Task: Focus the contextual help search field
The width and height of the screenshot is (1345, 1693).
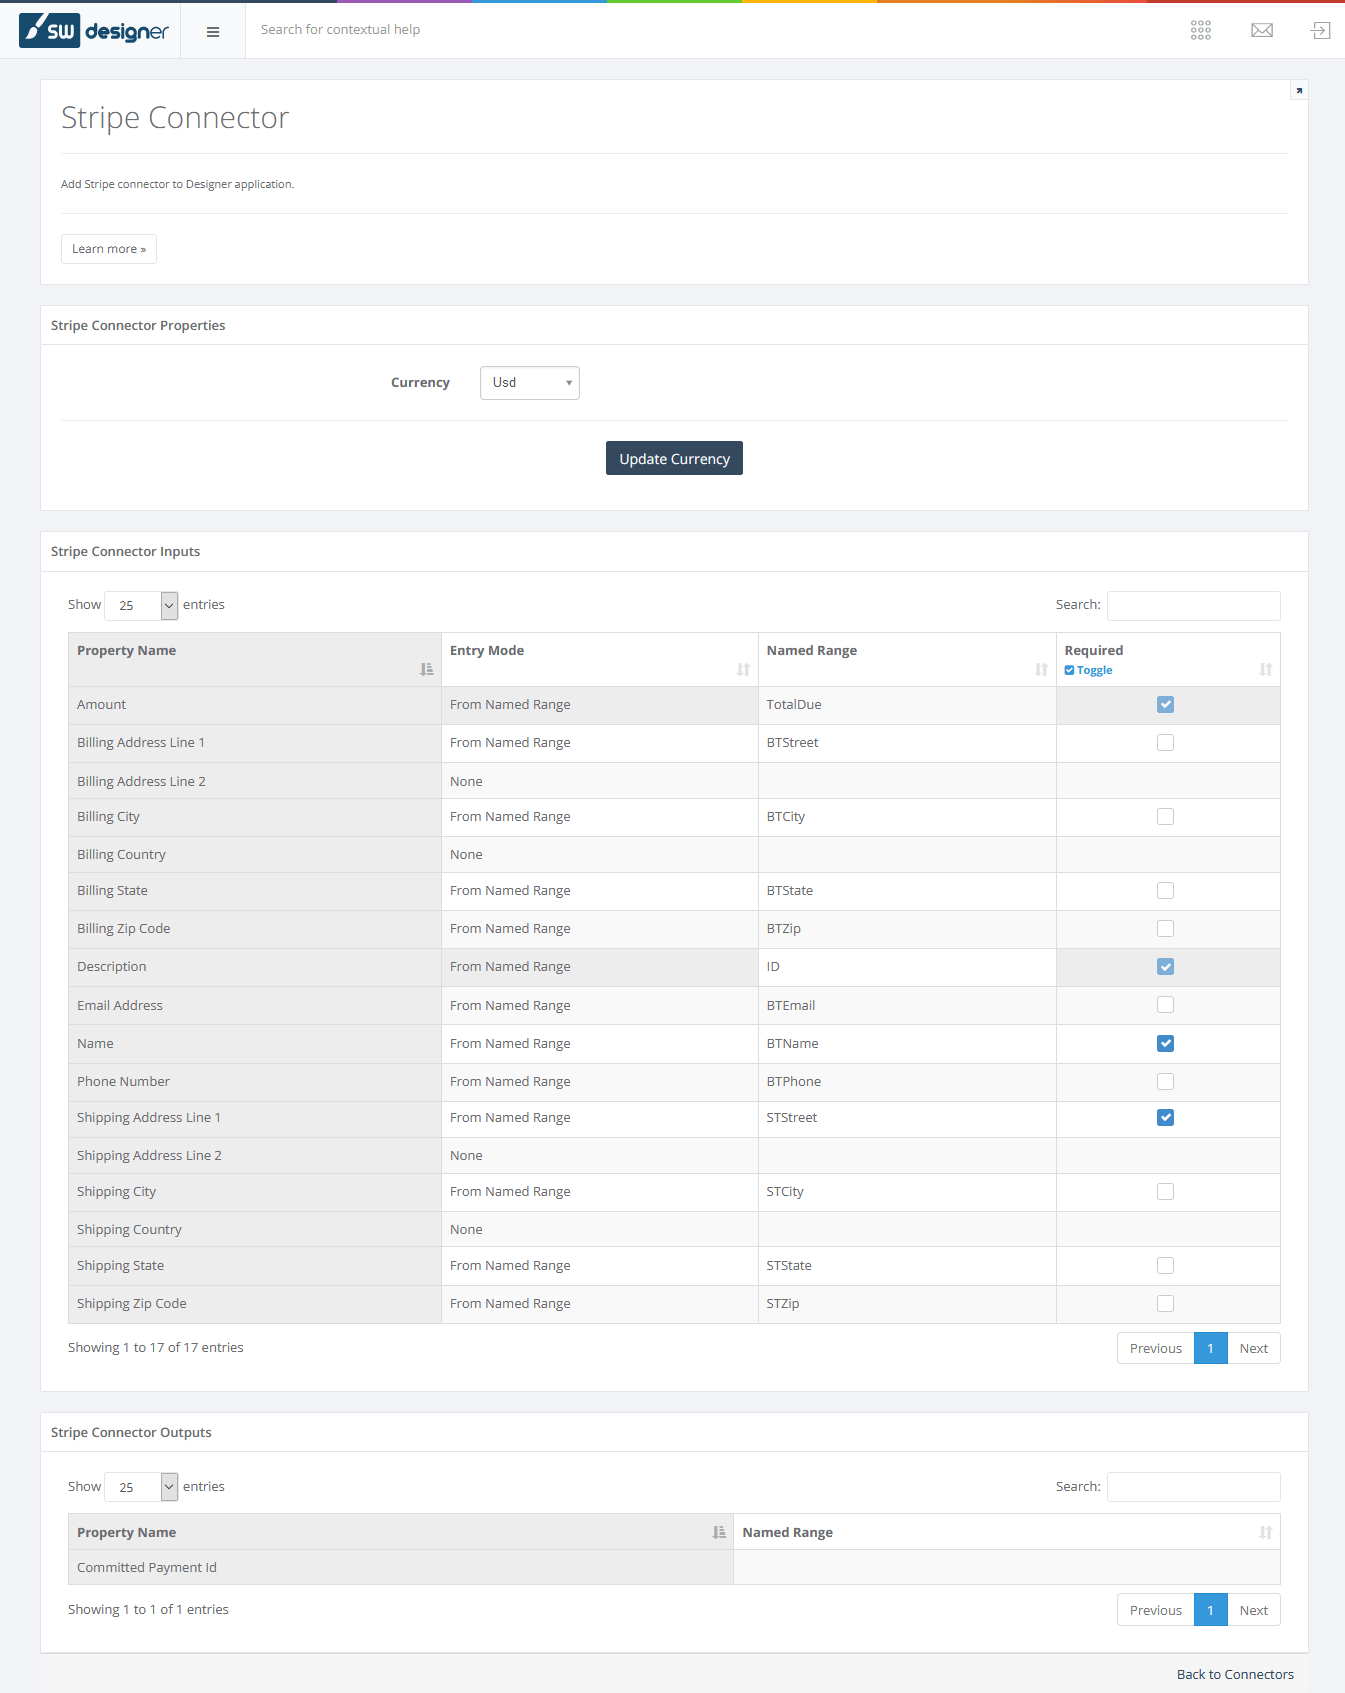Action: (x=340, y=30)
